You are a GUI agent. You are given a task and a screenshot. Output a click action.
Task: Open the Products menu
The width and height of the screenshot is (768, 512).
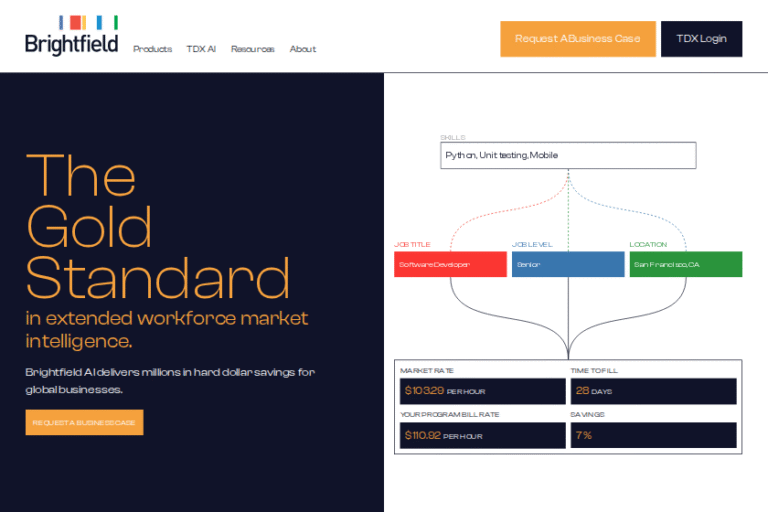[x=152, y=49]
